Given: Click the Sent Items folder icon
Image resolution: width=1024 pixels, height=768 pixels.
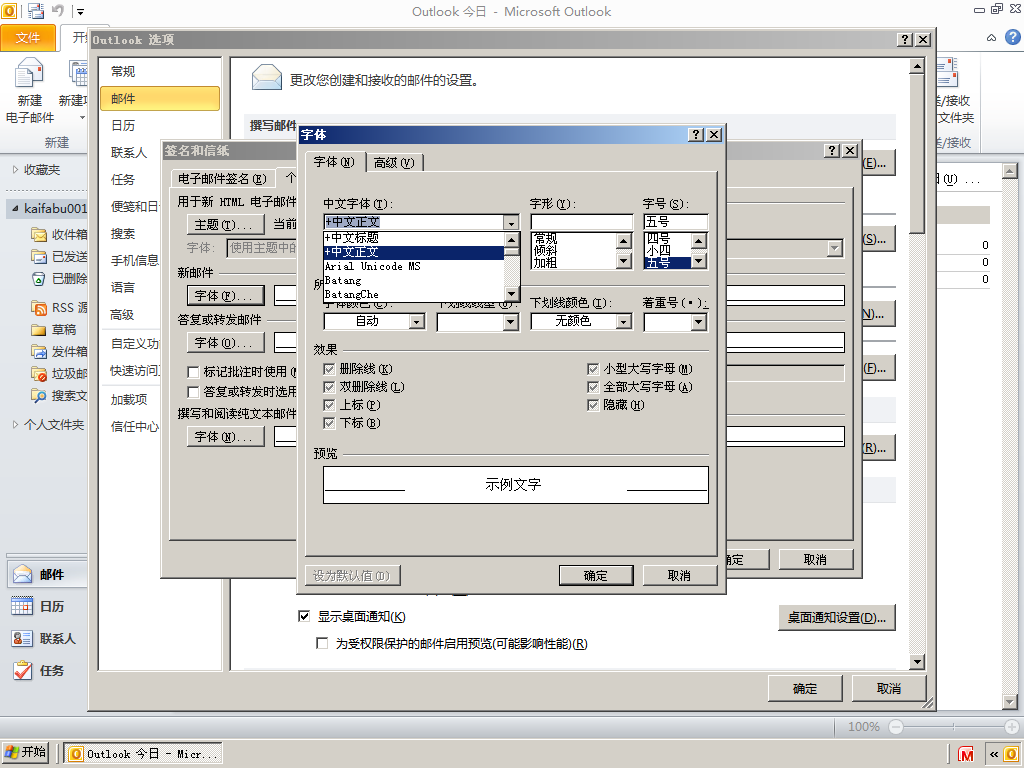Looking at the screenshot, I should tap(39, 257).
